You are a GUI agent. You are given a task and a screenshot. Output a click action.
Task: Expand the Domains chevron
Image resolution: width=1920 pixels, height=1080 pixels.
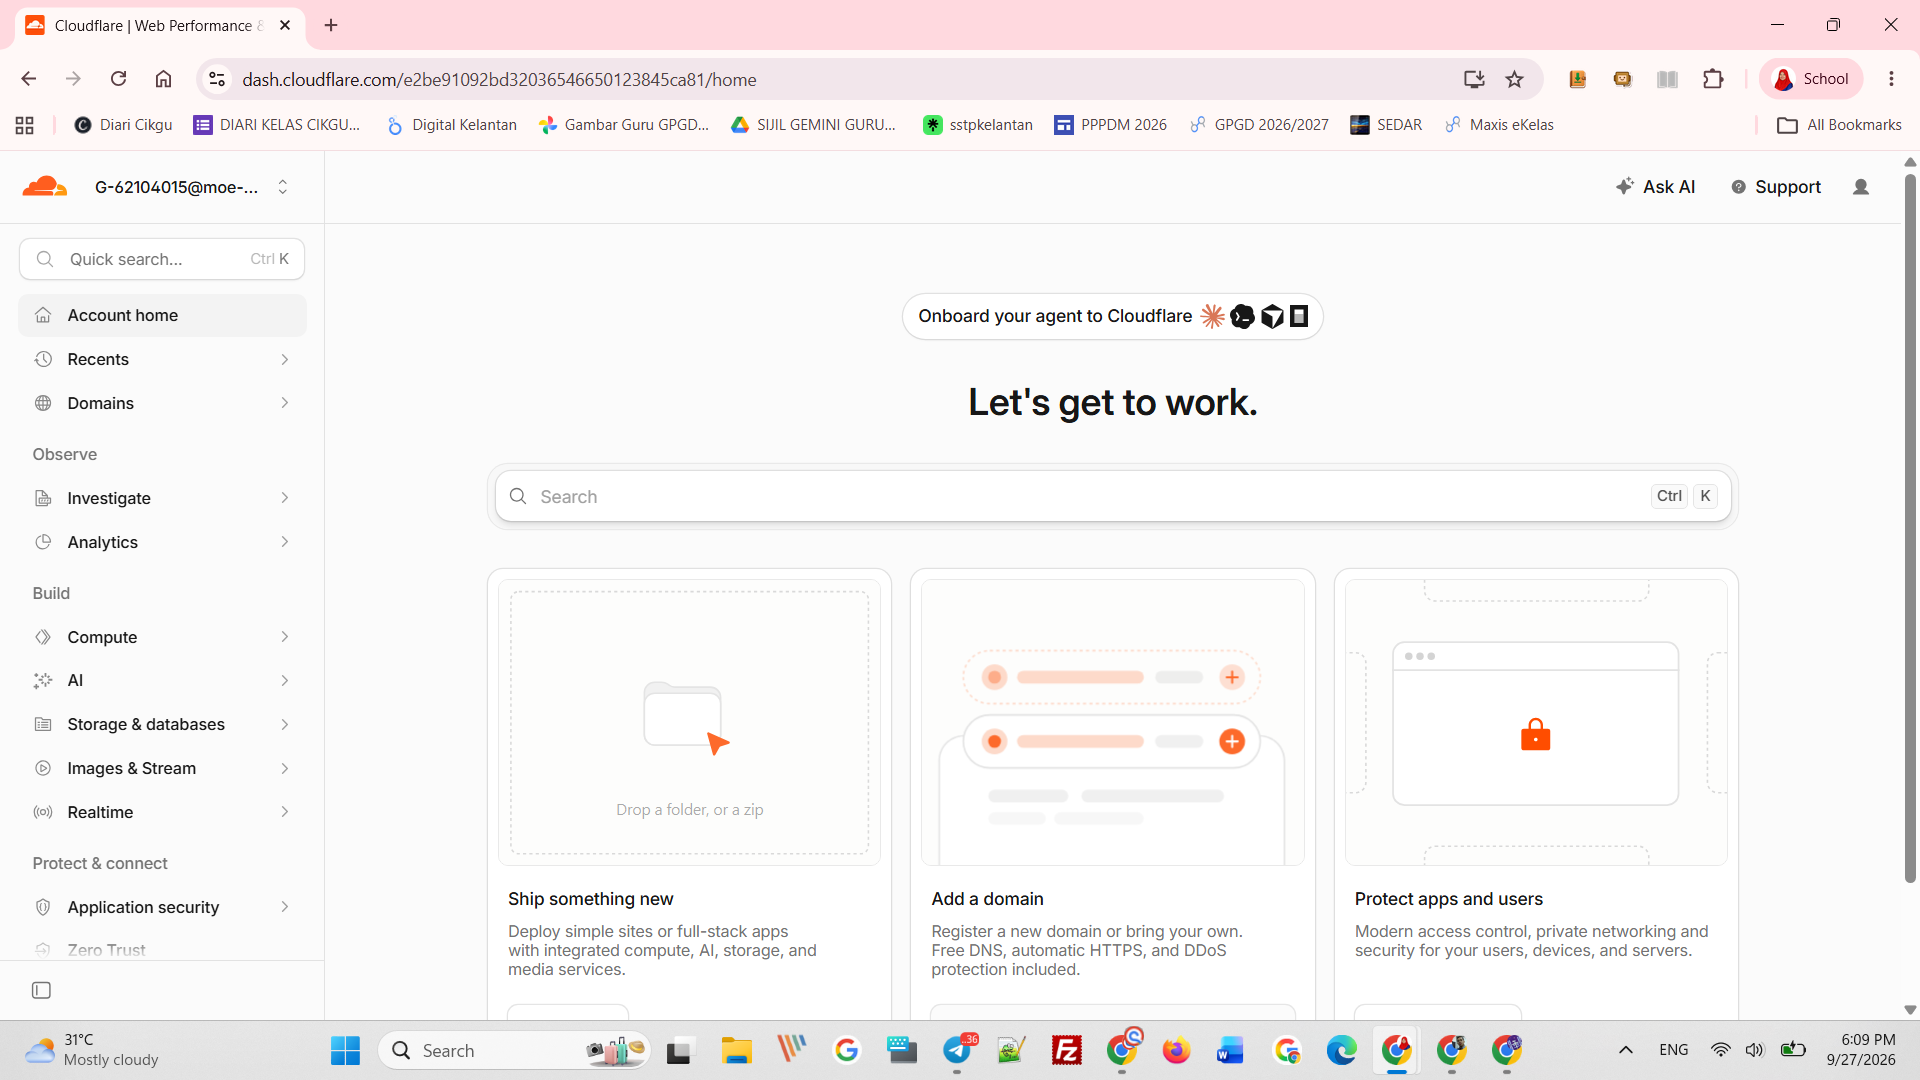pyautogui.click(x=285, y=403)
